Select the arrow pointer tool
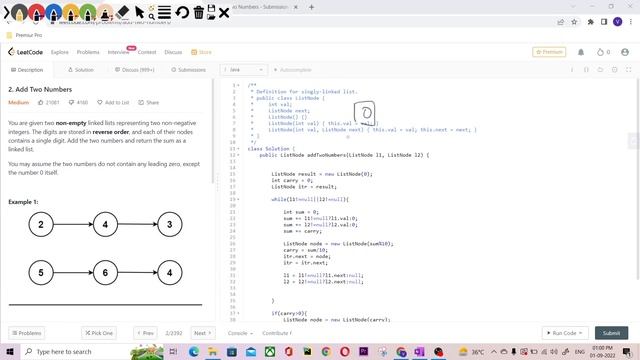Screen dimensions: 640x360 pos(139,12)
